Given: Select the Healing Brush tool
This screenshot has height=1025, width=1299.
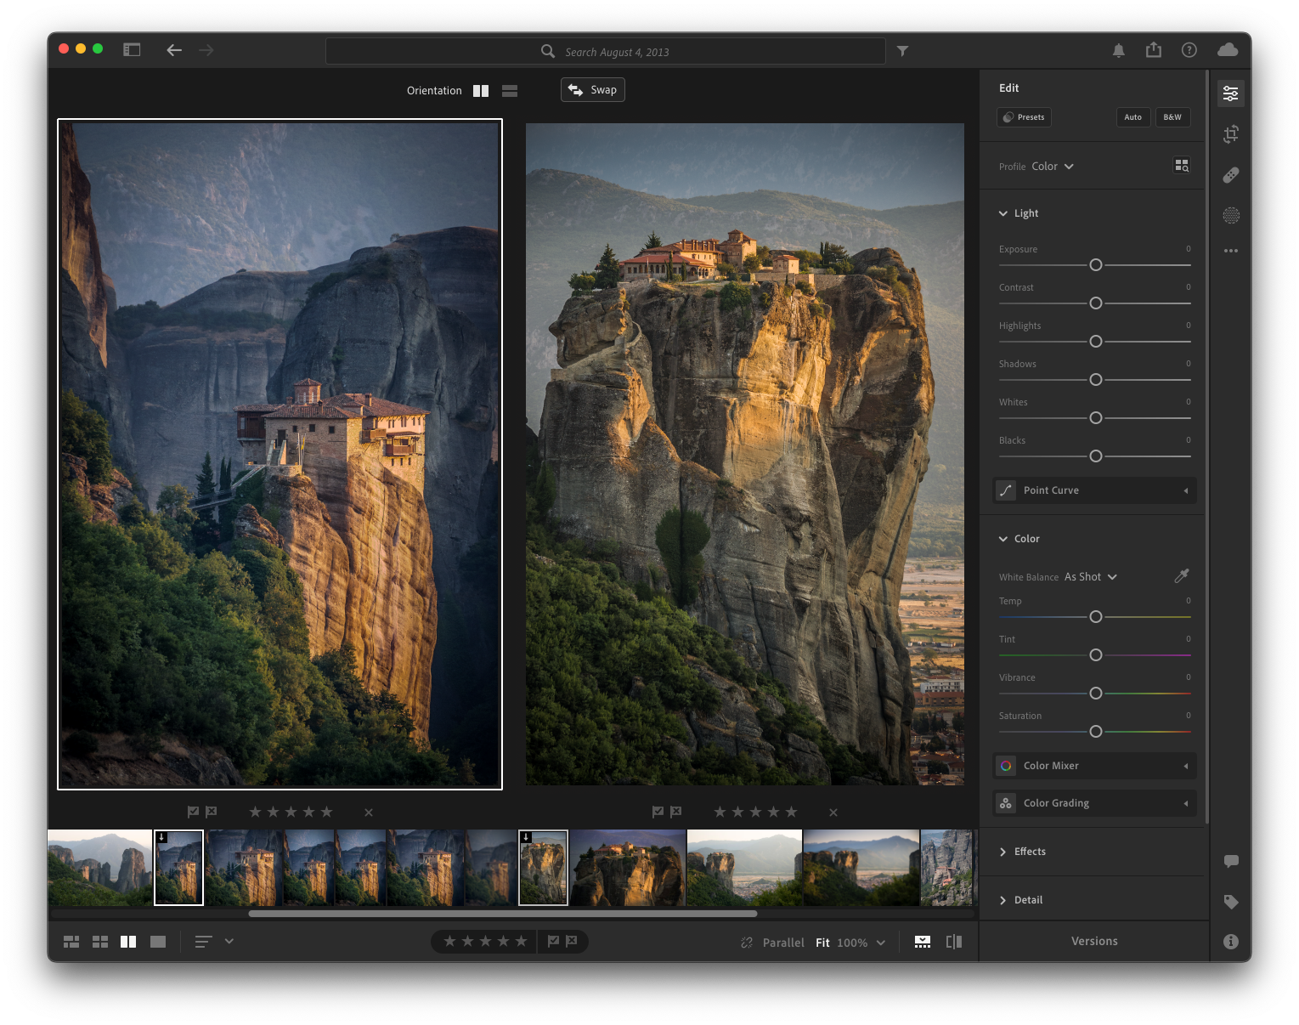Looking at the screenshot, I should 1231,175.
